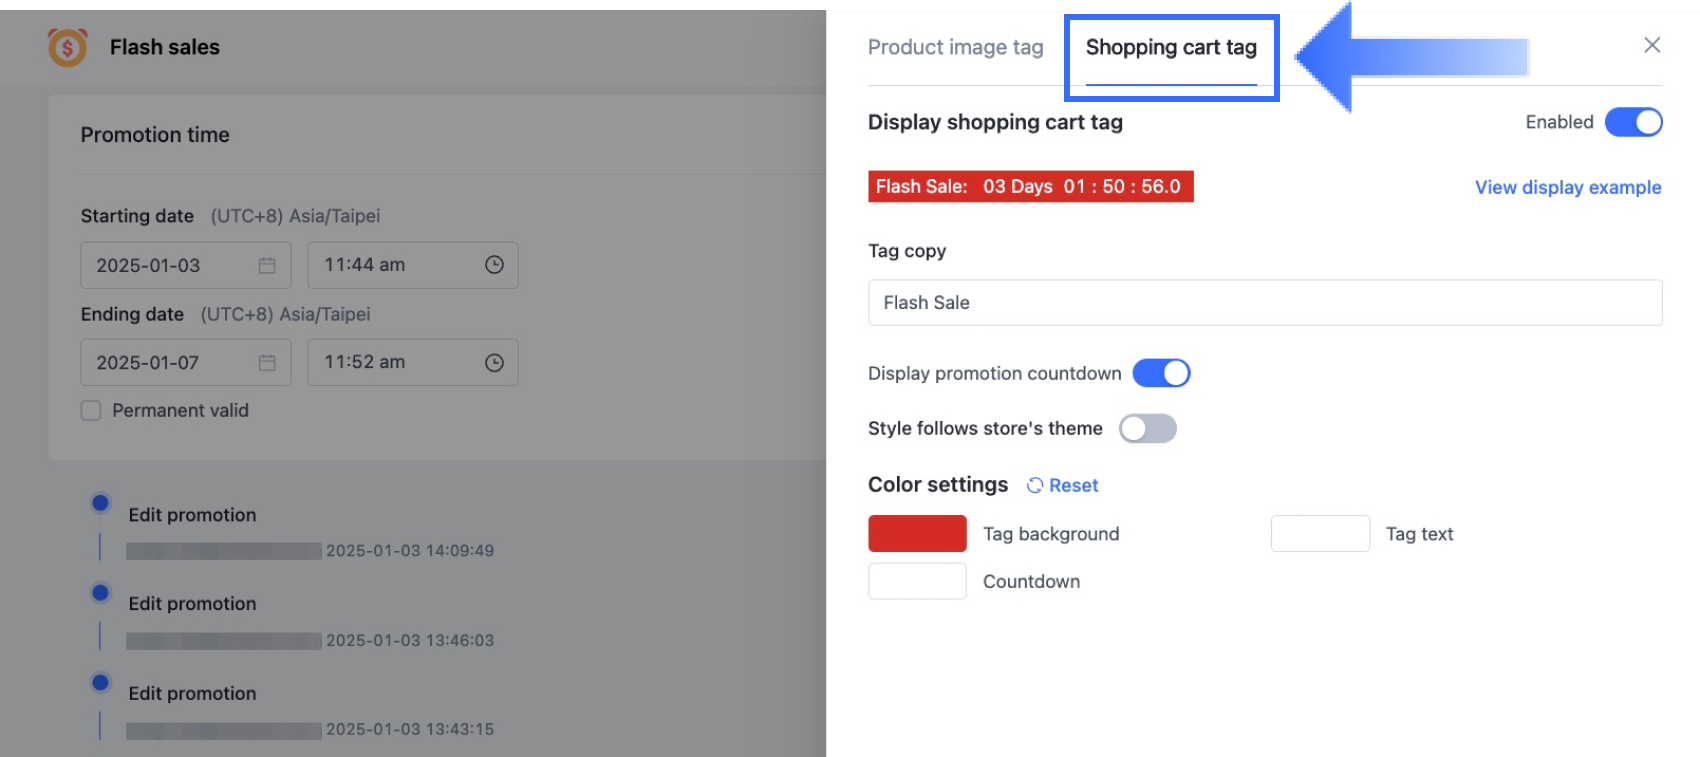Click the ending time clock icon
The height and width of the screenshot is (757, 1700).
pos(494,363)
